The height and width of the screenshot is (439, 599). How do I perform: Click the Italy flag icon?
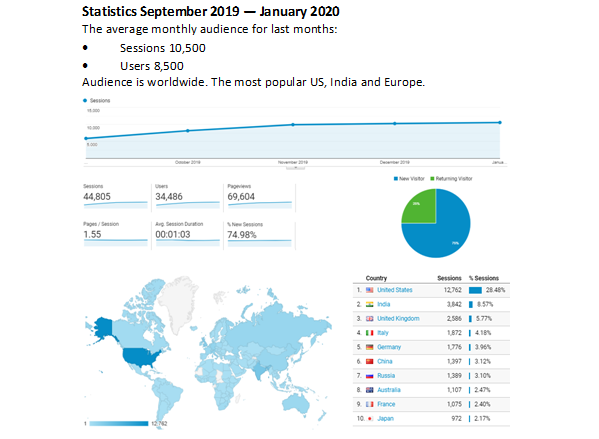pos(369,333)
